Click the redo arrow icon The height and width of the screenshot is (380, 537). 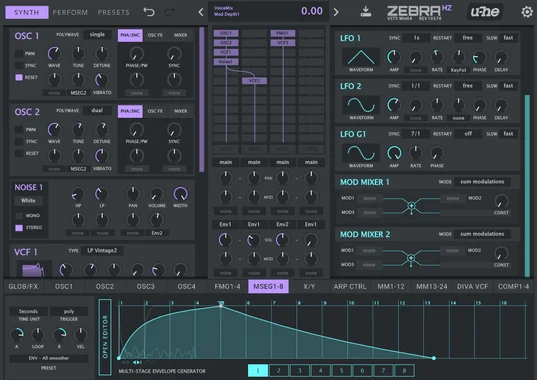[169, 12]
